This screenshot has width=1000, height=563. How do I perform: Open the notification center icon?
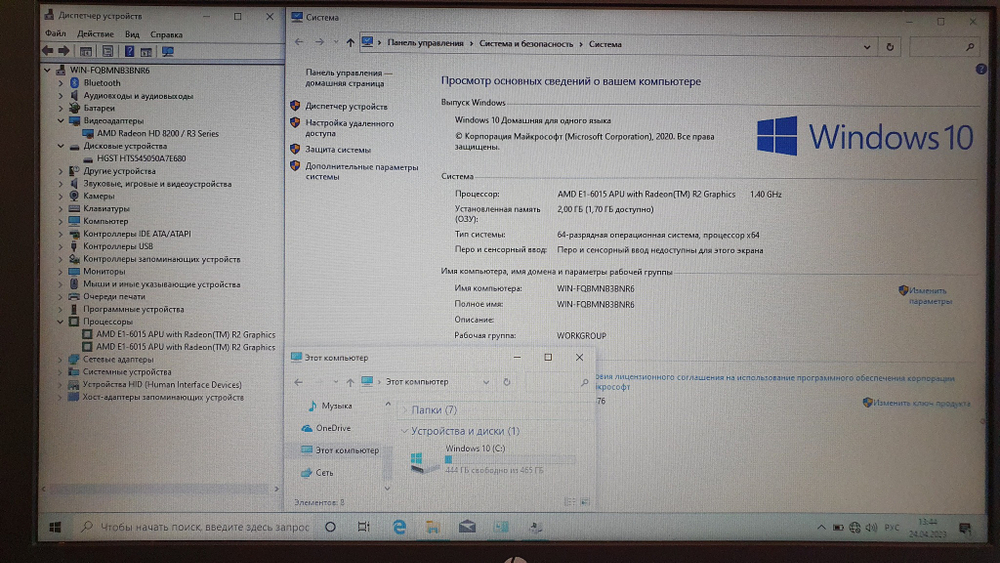pyautogui.click(x=965, y=528)
